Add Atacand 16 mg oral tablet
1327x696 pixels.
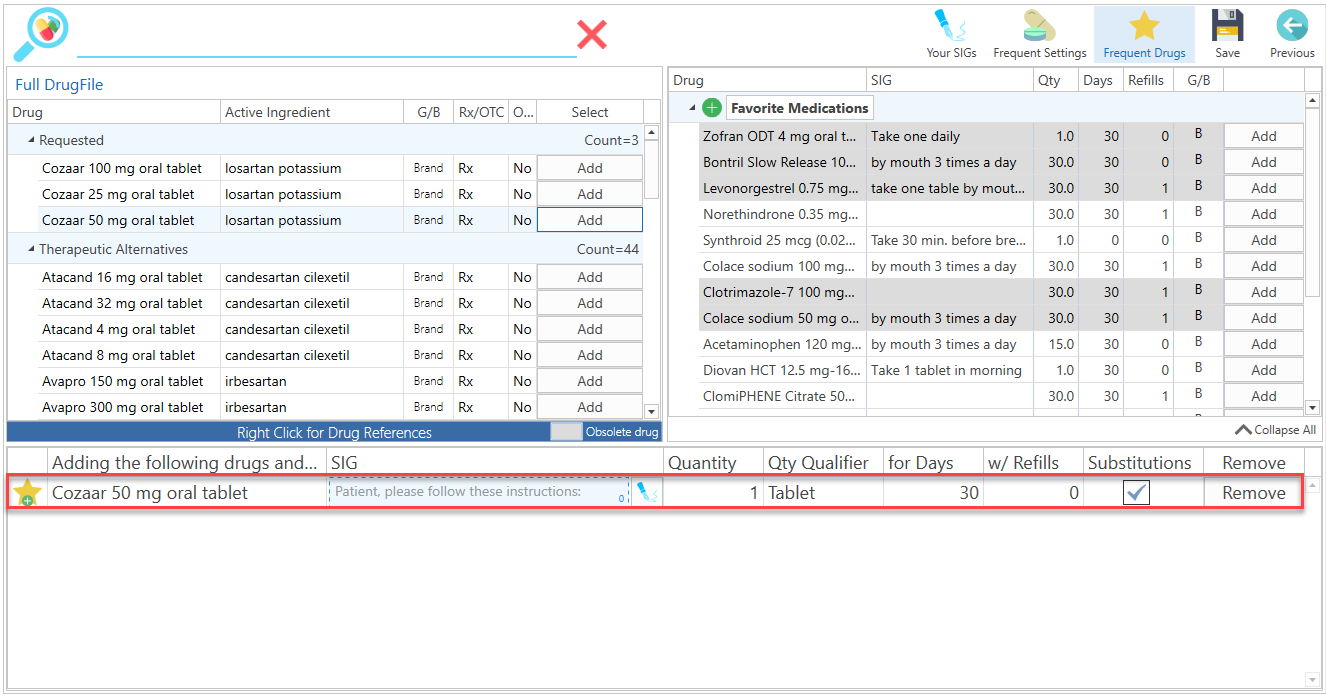click(590, 277)
